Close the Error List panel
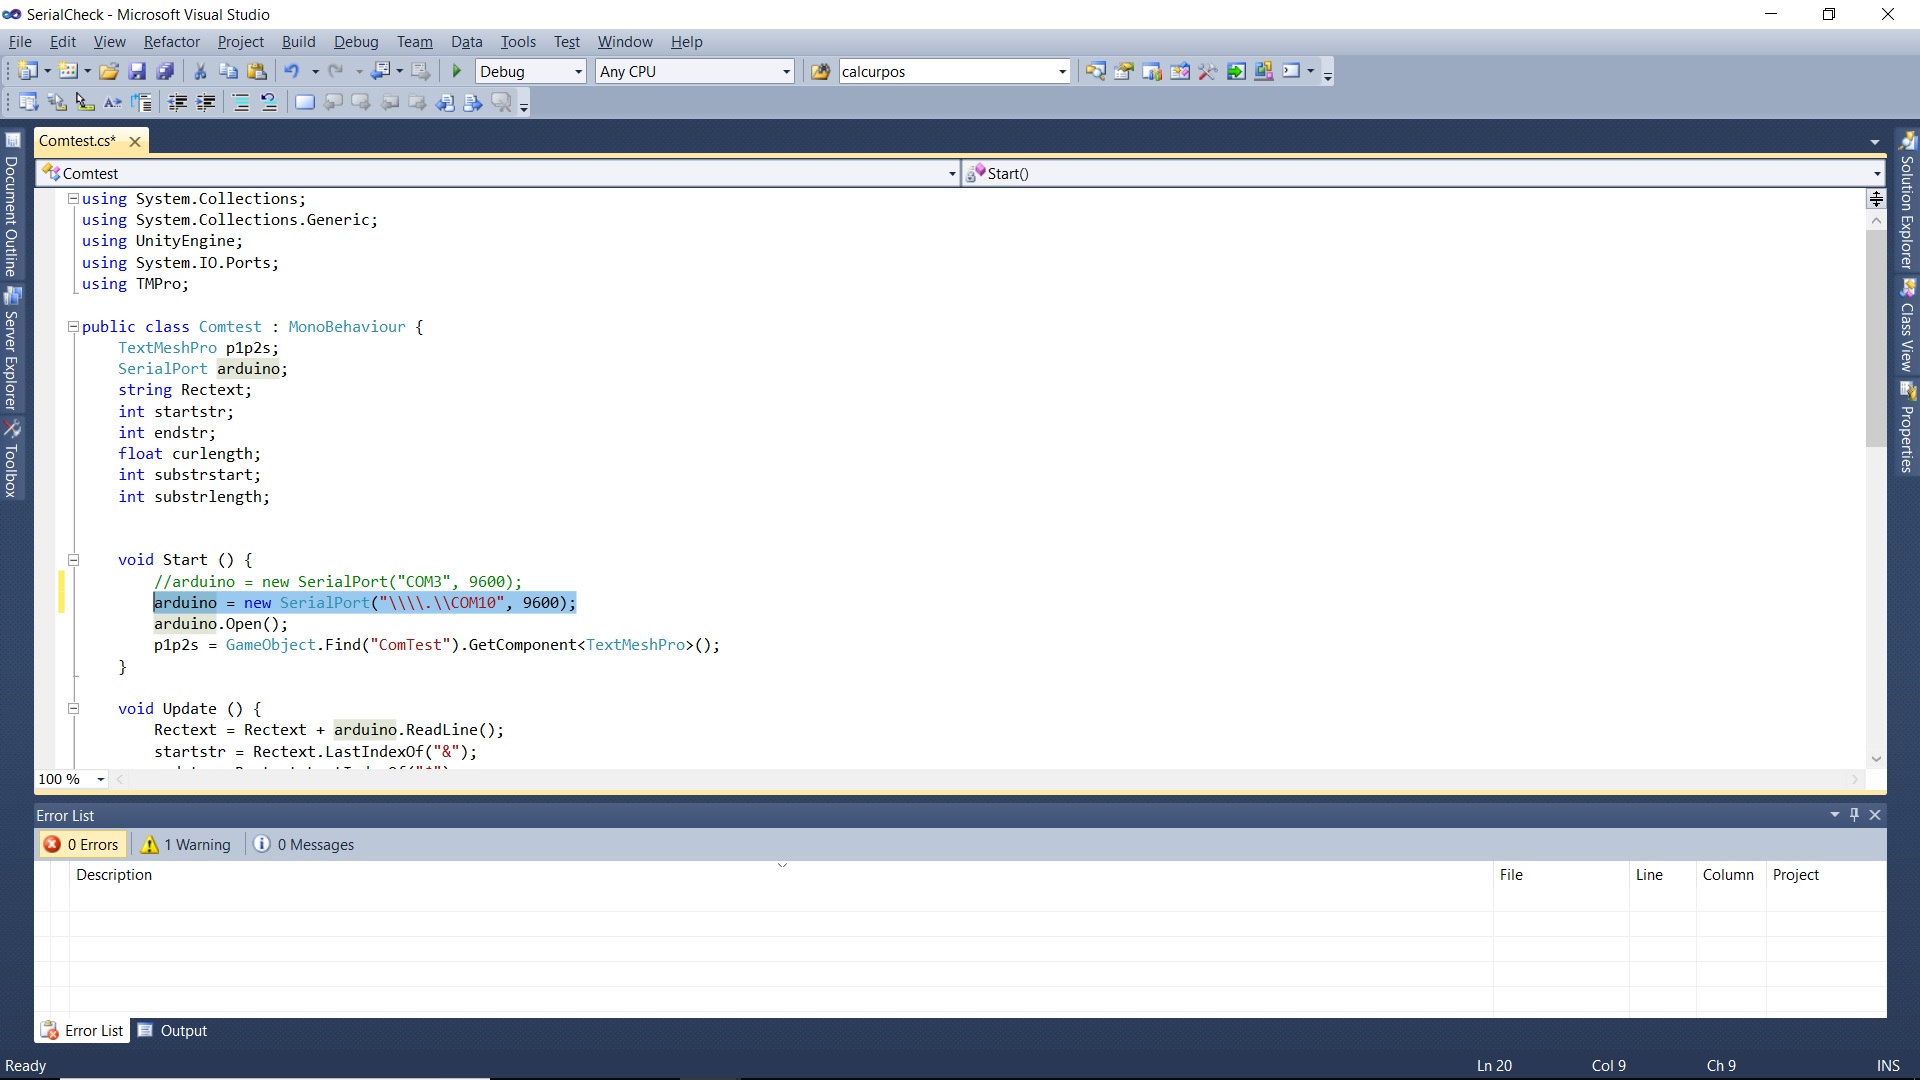The height and width of the screenshot is (1080, 1920). 1875,815
